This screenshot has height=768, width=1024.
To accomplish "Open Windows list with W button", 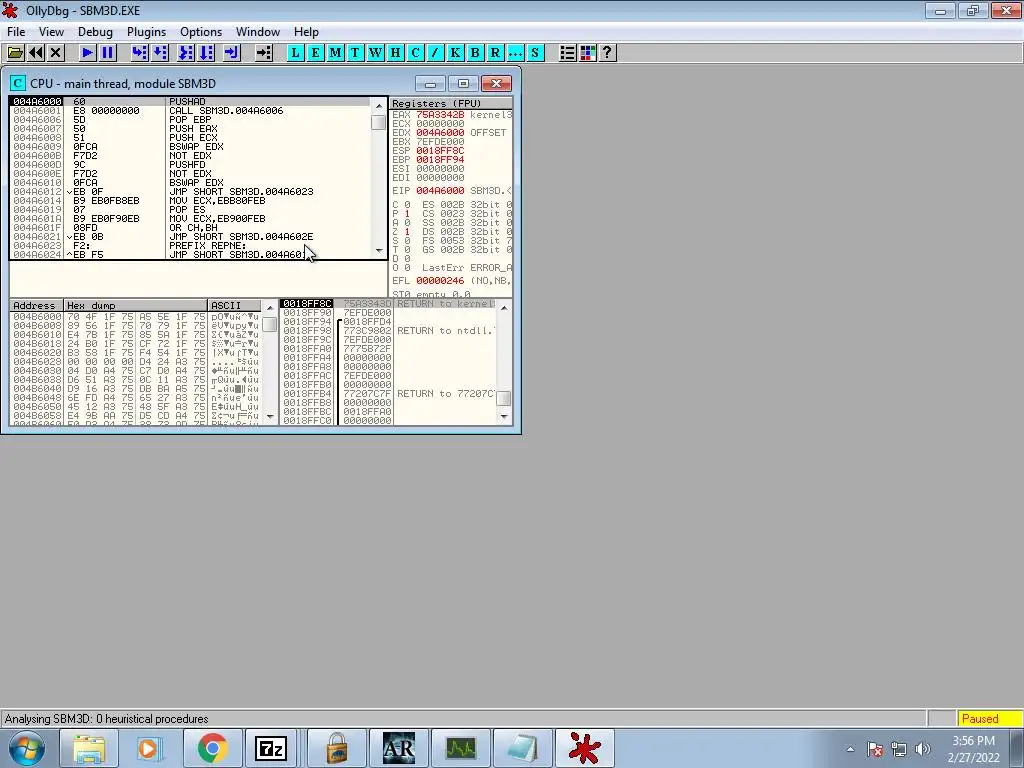I will 376,53.
